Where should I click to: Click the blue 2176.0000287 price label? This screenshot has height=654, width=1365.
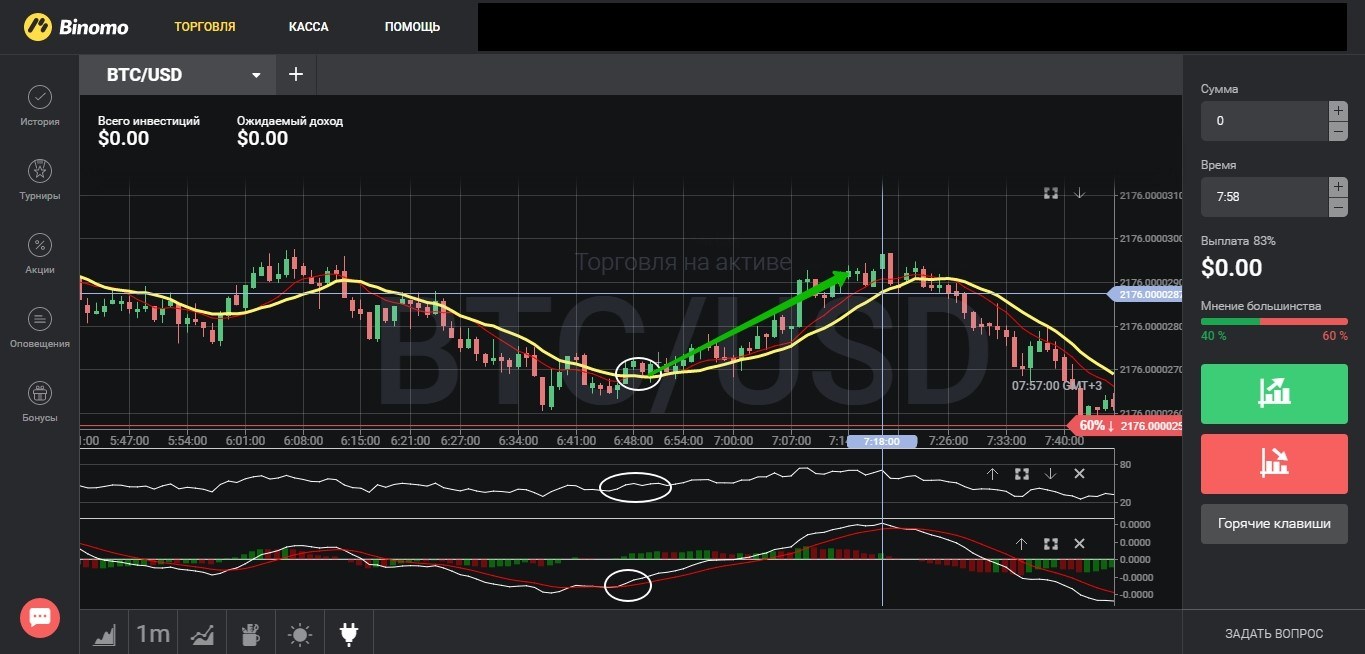pyautogui.click(x=1145, y=294)
